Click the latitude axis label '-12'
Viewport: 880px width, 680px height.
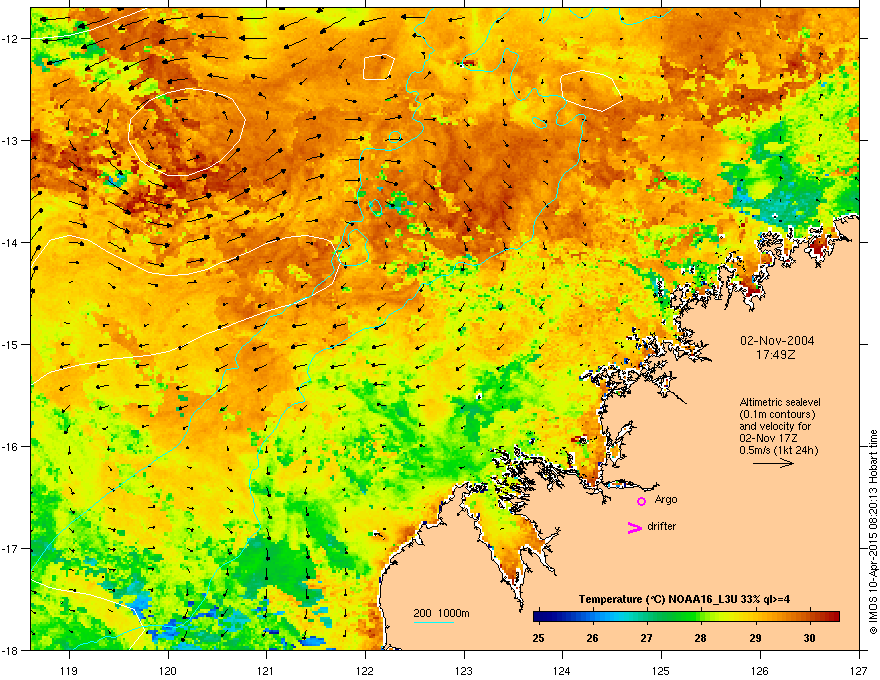click(11, 38)
